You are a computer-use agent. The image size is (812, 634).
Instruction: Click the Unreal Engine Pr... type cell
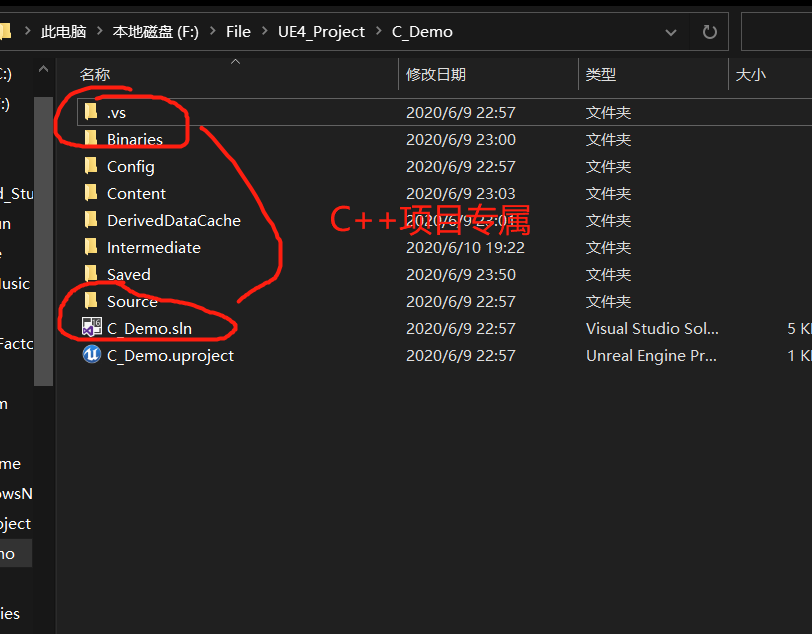(651, 356)
